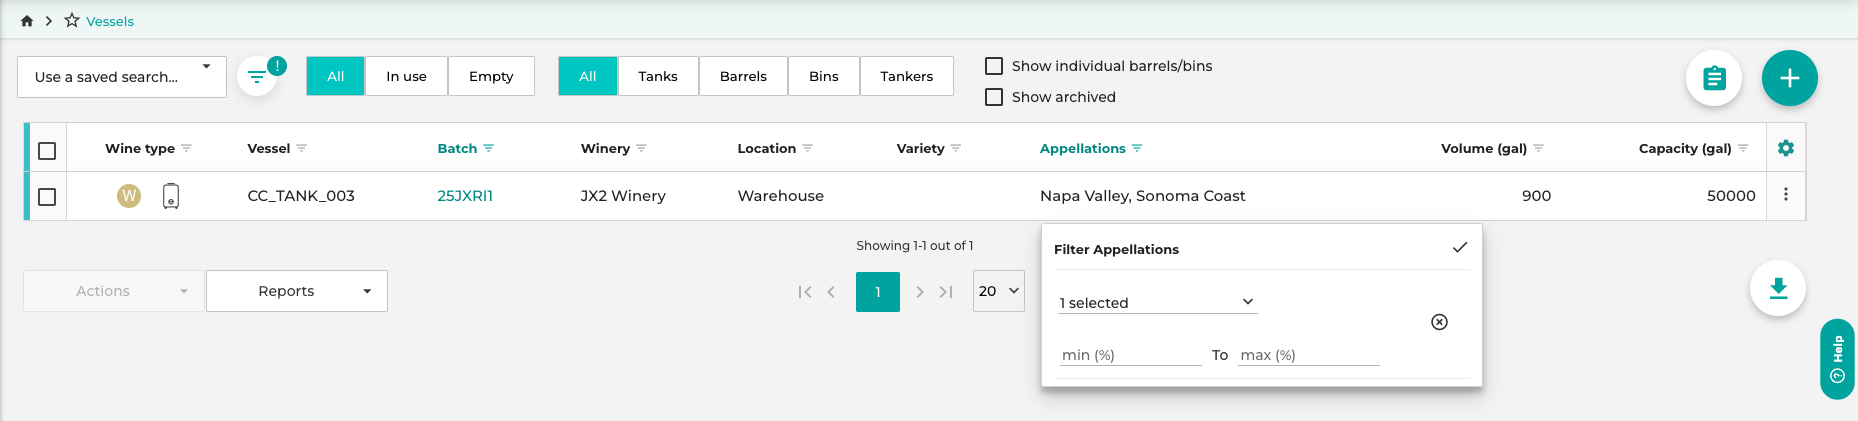Click the JX2 Winery cell
The image size is (1858, 421).
[623, 196]
